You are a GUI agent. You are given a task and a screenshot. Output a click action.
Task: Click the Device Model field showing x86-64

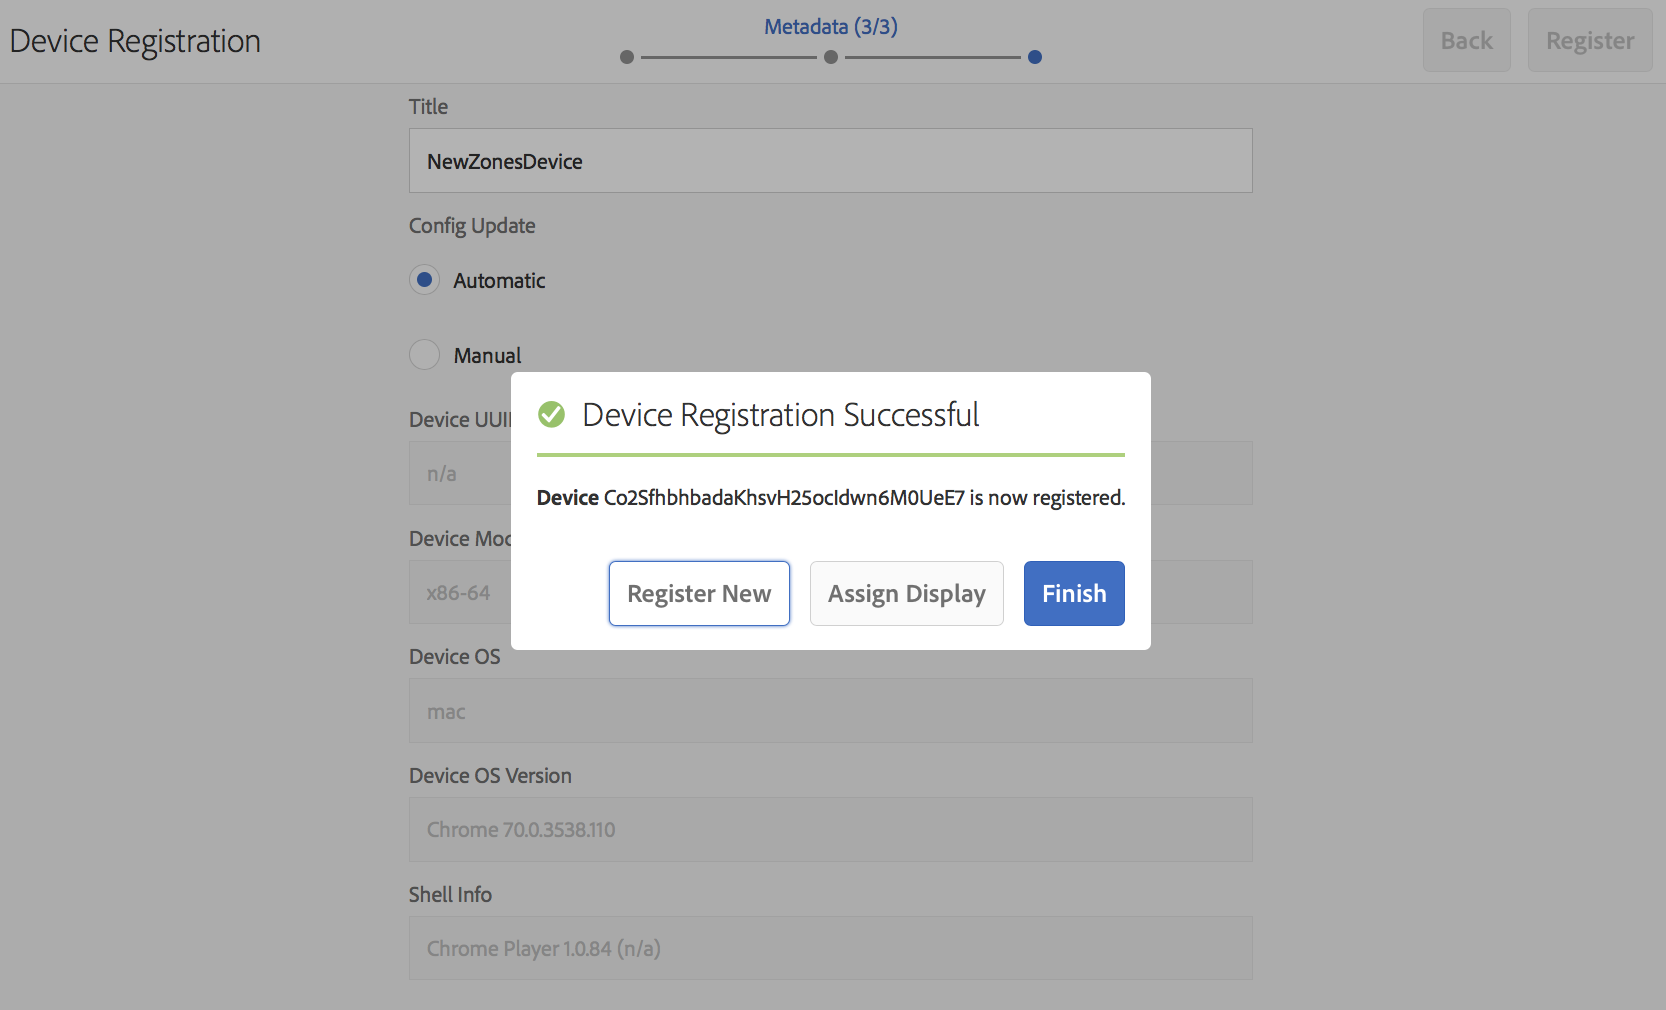[x=460, y=592]
